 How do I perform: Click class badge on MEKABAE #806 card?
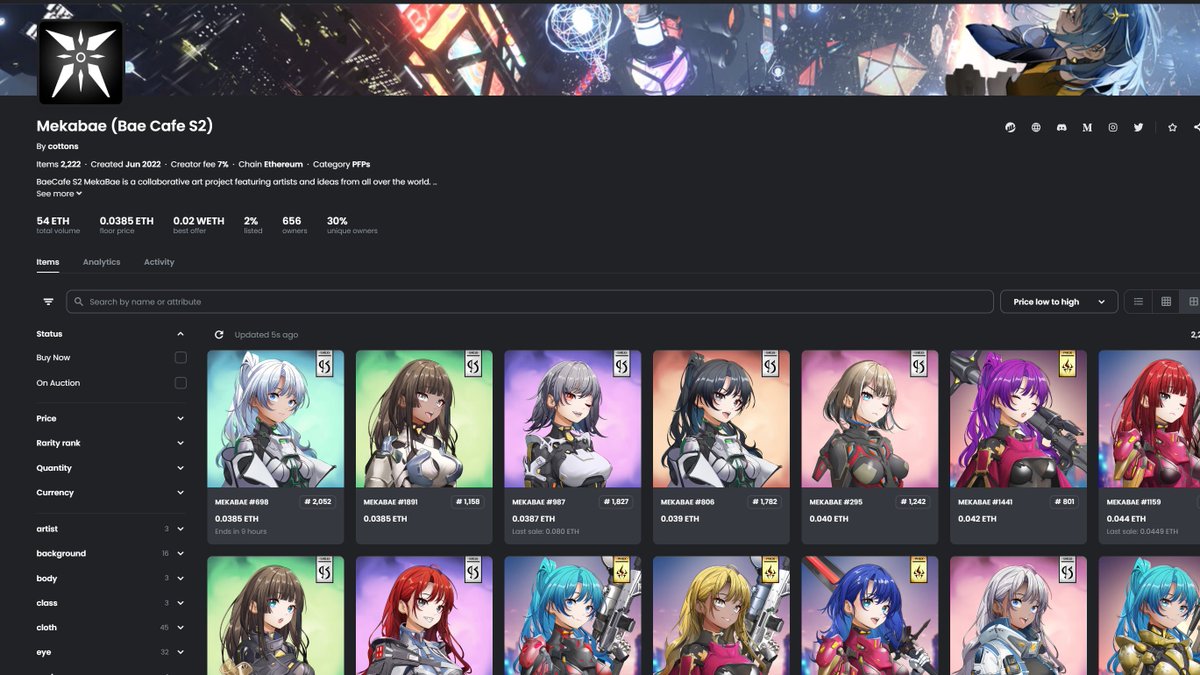770,364
